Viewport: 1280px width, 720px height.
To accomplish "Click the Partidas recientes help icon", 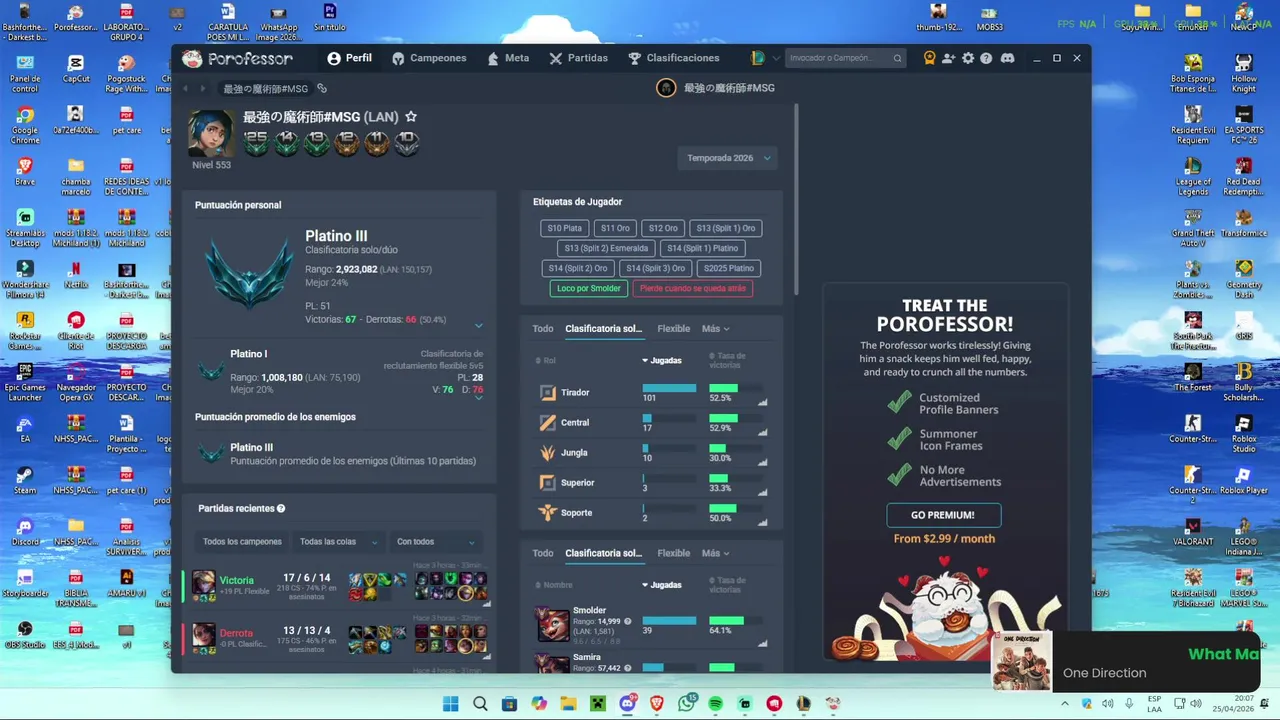I will click(x=281, y=509).
